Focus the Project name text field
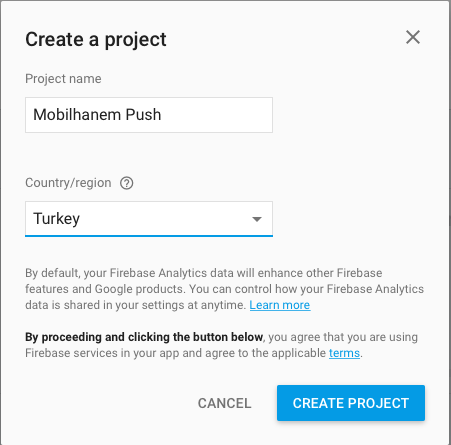This screenshot has height=445, width=451. pos(149,115)
